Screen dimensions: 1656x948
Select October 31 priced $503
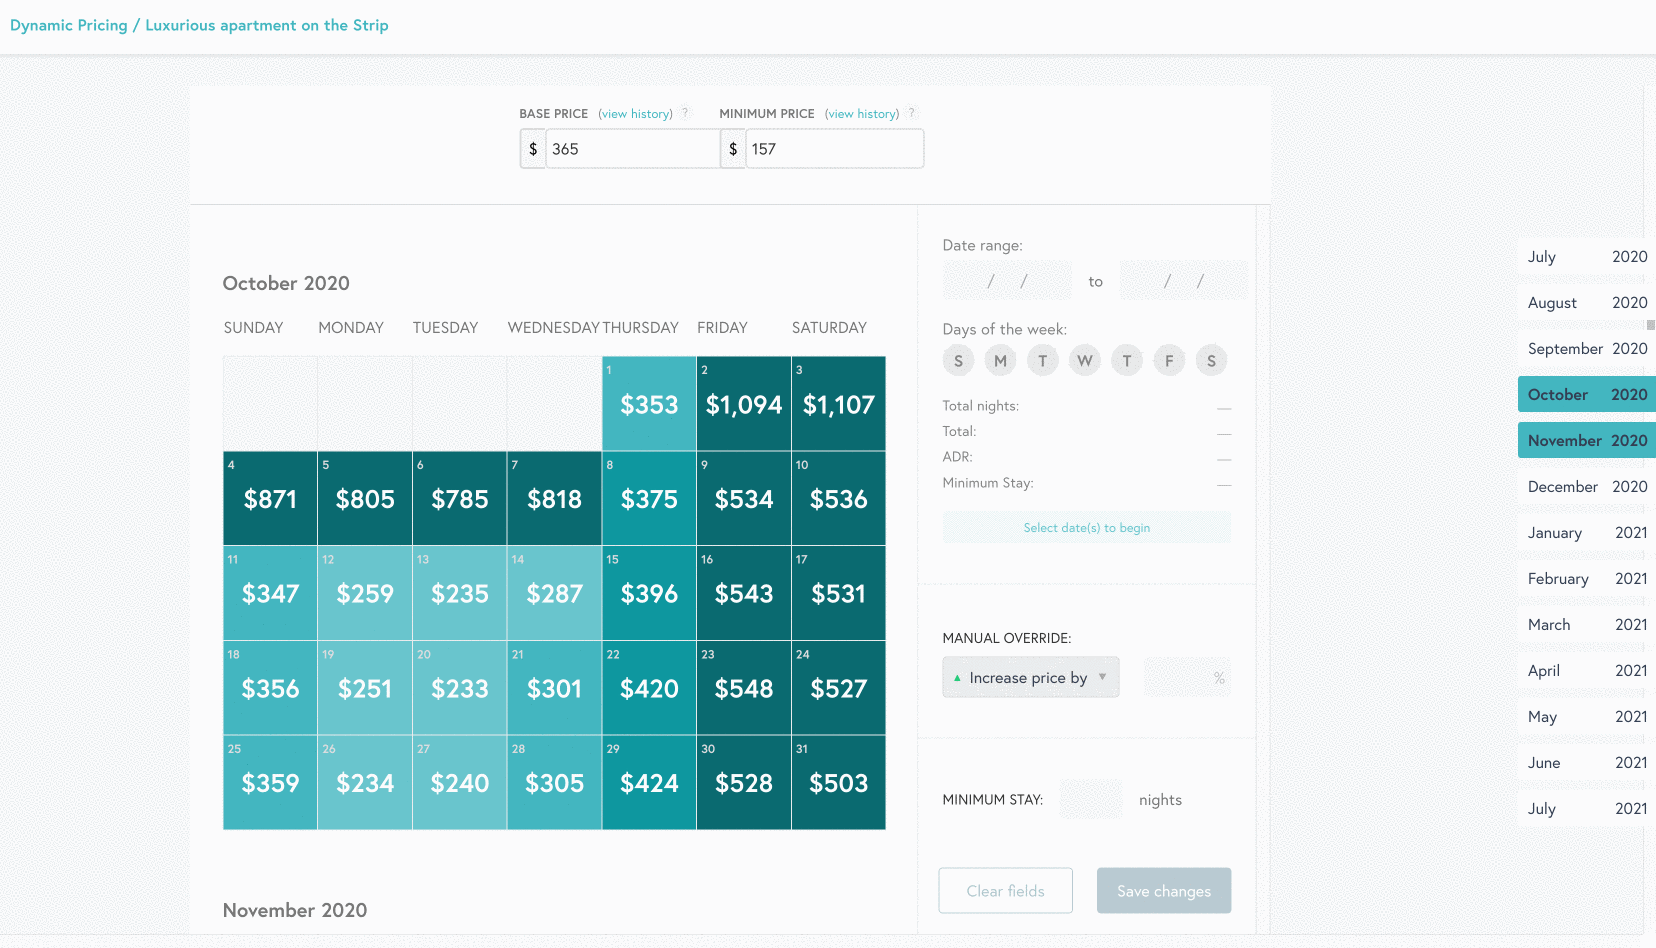click(839, 782)
